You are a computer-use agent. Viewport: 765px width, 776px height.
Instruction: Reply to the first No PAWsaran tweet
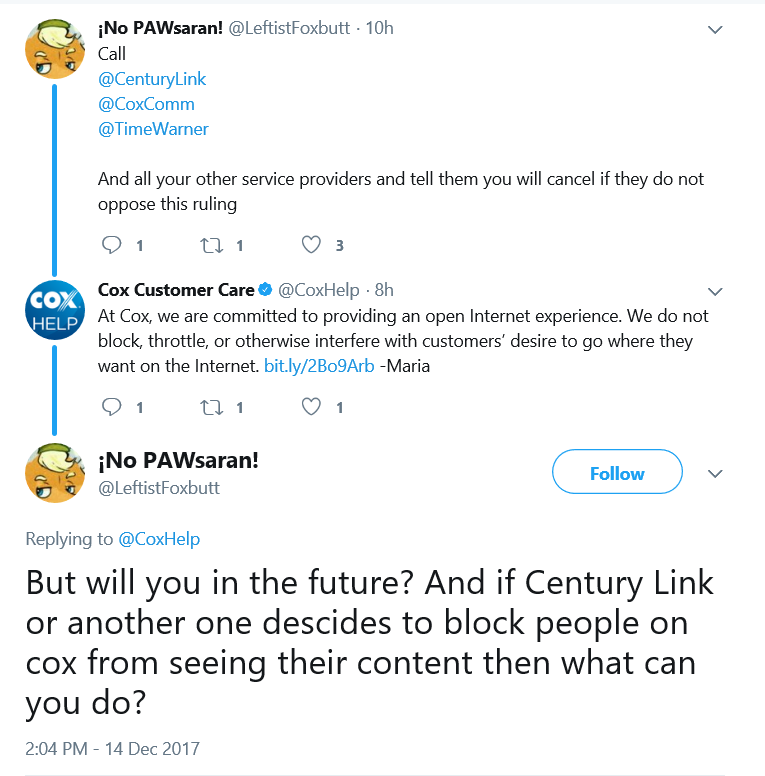pos(112,244)
